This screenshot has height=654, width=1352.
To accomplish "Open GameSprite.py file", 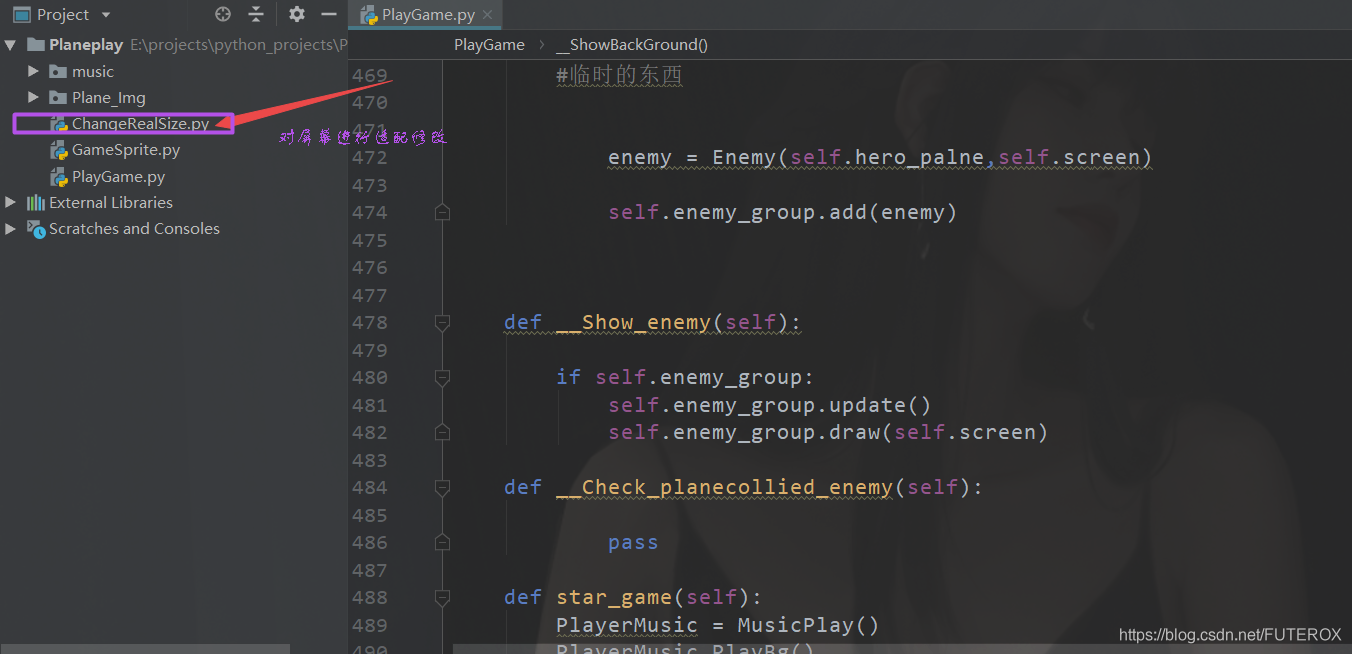I will click(x=126, y=150).
